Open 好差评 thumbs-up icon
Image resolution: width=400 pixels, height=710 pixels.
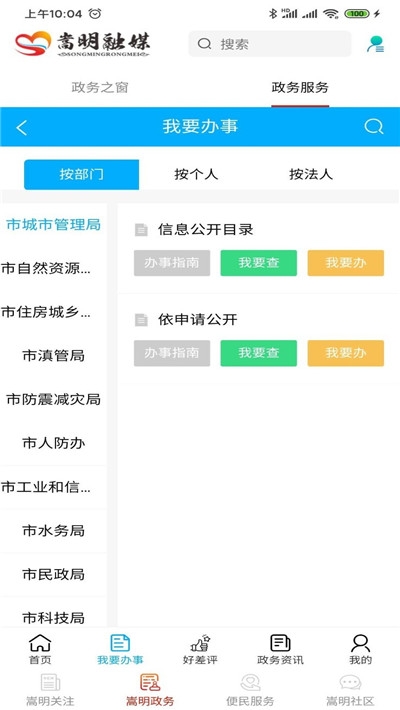pos(200,643)
